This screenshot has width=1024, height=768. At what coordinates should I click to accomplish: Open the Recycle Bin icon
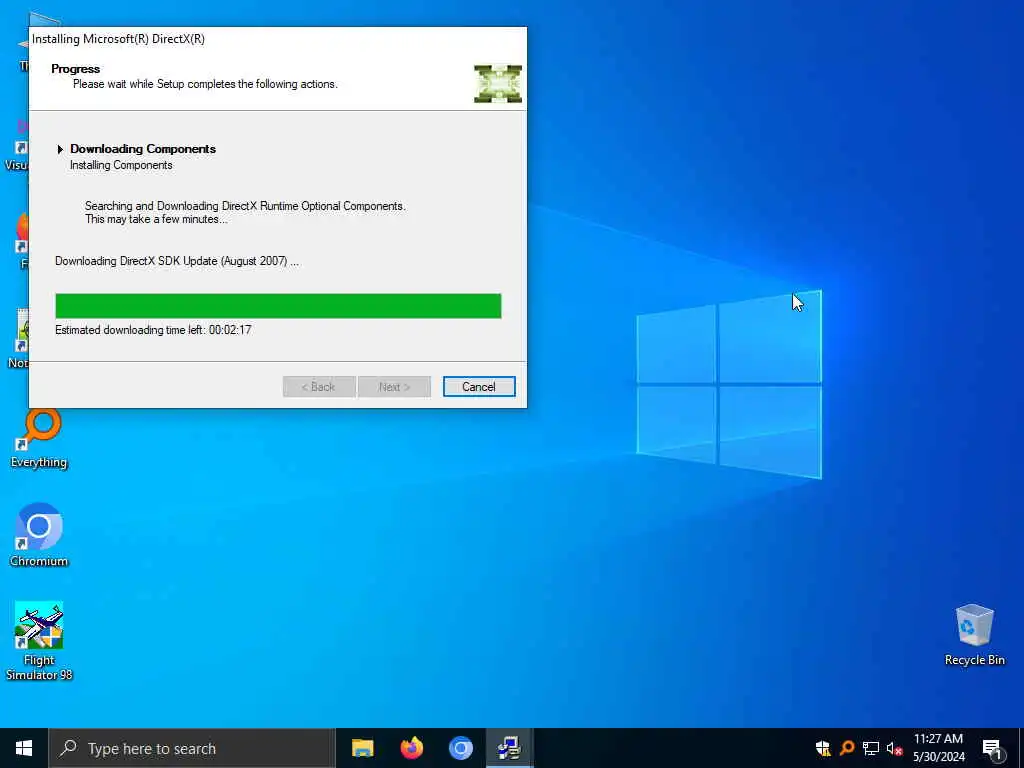click(974, 635)
